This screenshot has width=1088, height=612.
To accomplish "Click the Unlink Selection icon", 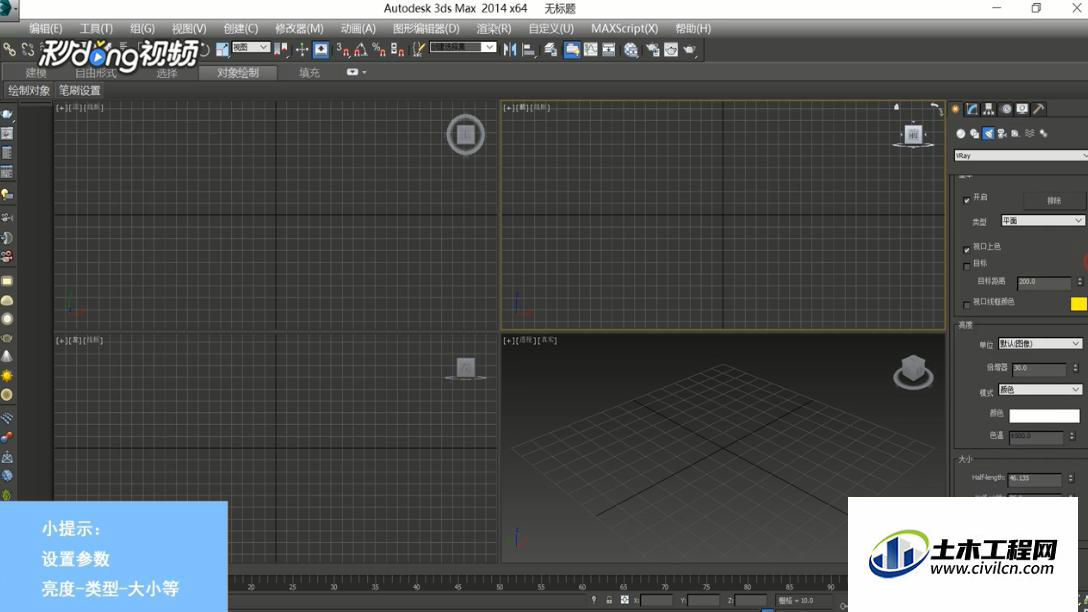I will 28,49.
